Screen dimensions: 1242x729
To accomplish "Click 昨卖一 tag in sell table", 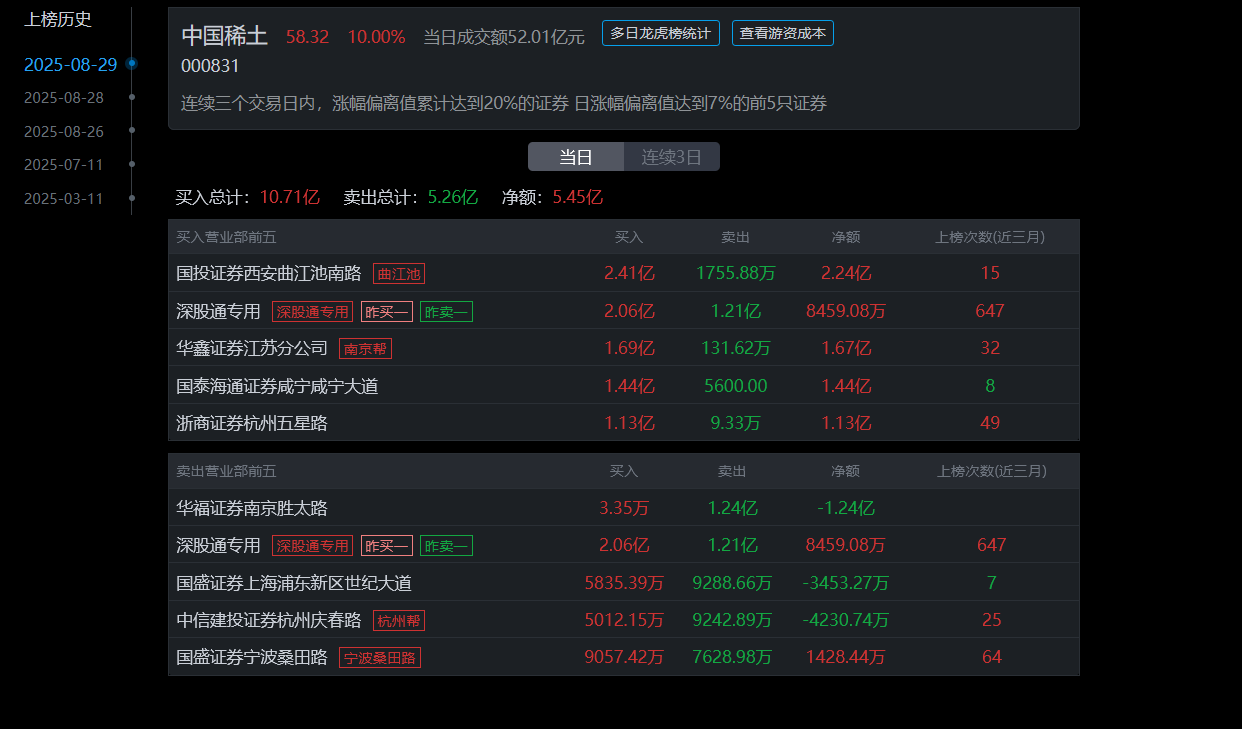I will [446, 545].
